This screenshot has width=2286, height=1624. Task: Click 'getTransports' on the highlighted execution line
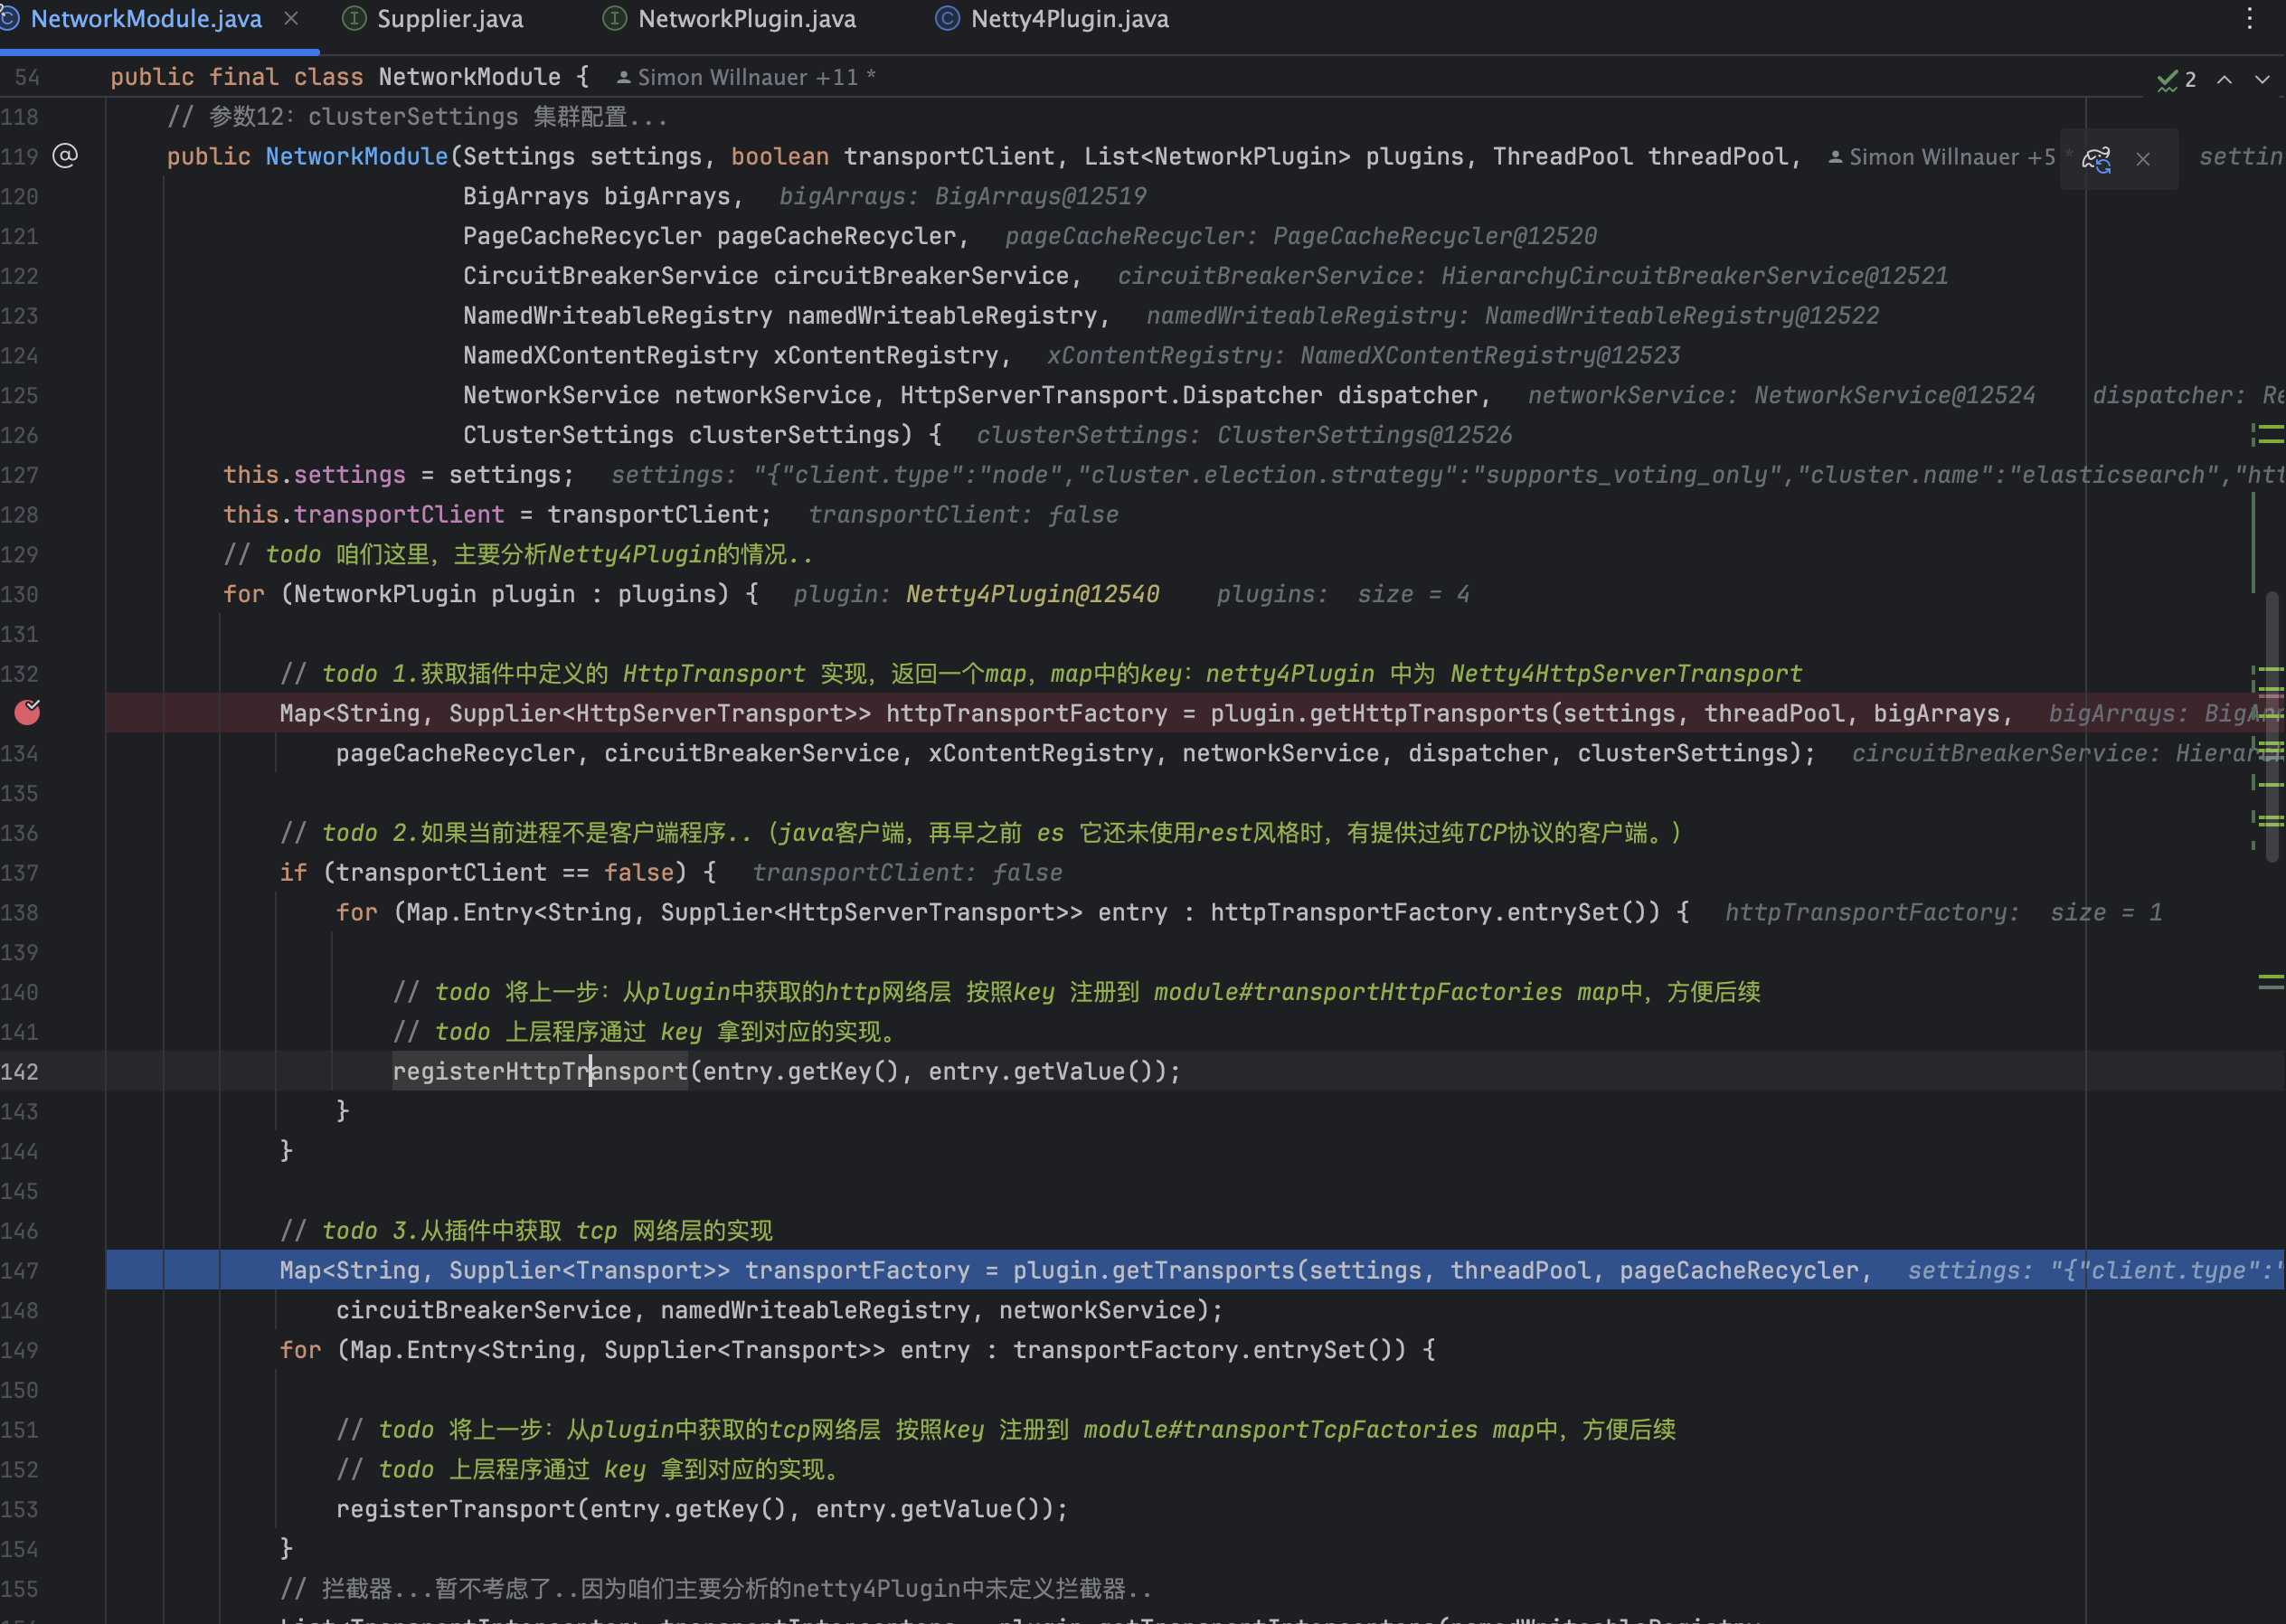tap(1203, 1270)
